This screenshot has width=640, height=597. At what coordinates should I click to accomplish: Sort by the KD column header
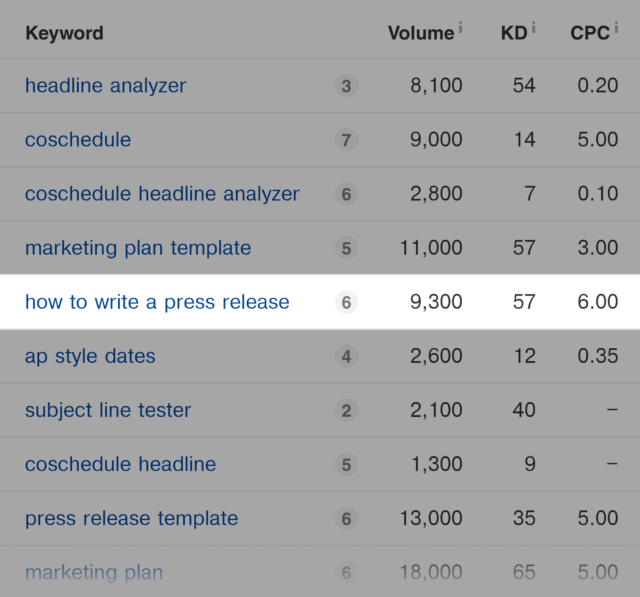coord(514,33)
